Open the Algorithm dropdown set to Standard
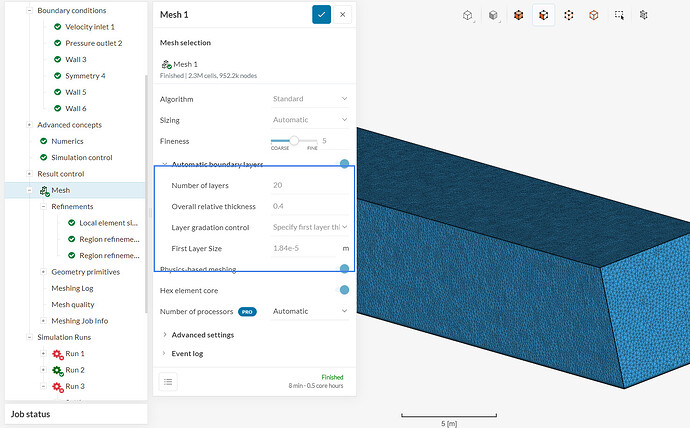 click(x=310, y=99)
